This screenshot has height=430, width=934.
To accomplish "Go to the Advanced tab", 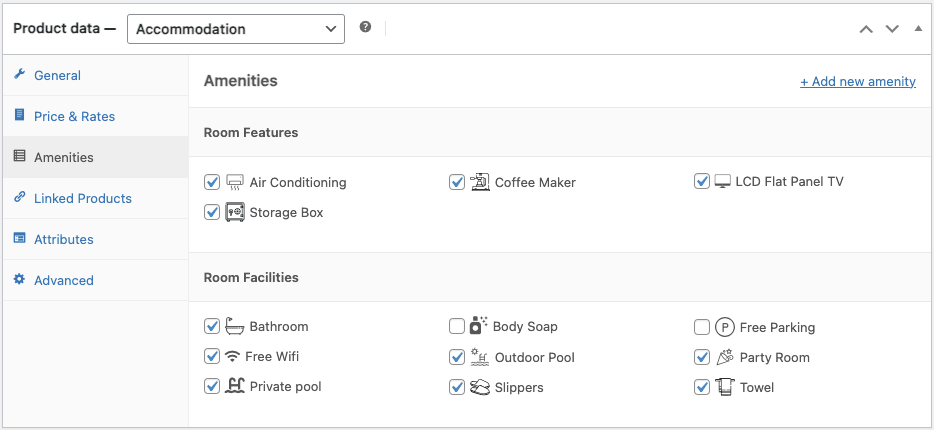I will pos(63,280).
